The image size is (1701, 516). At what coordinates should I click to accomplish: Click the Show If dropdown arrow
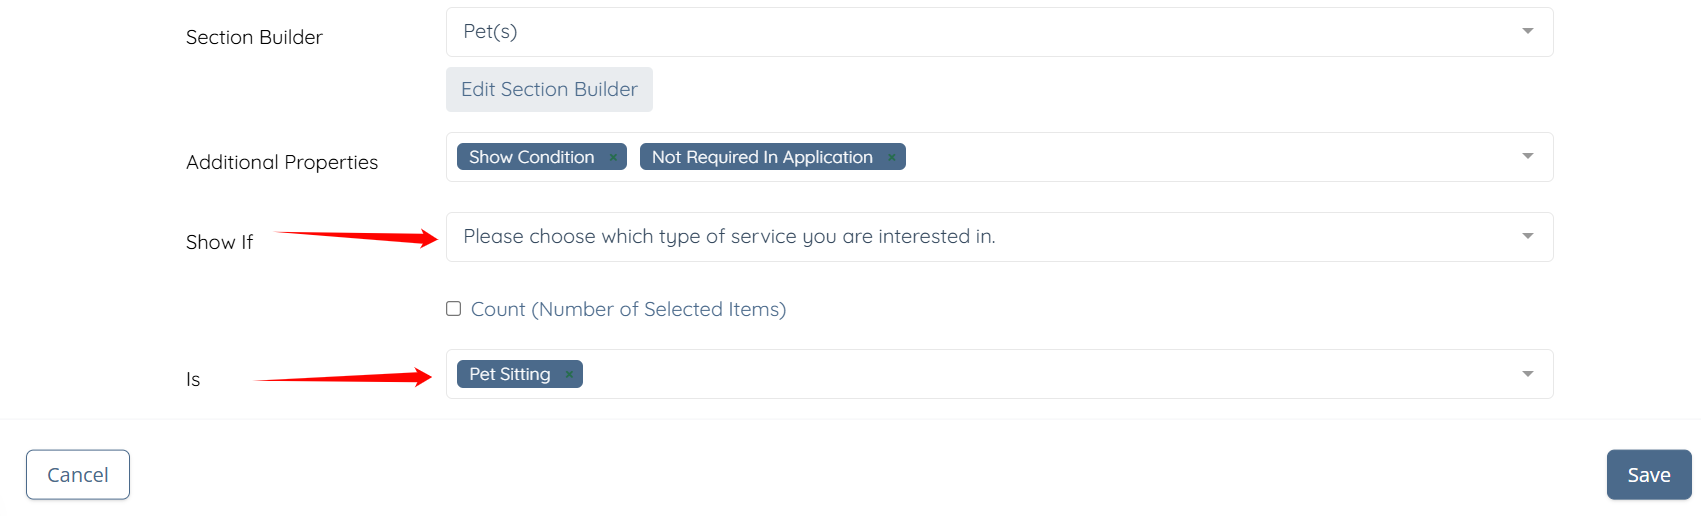click(1527, 237)
